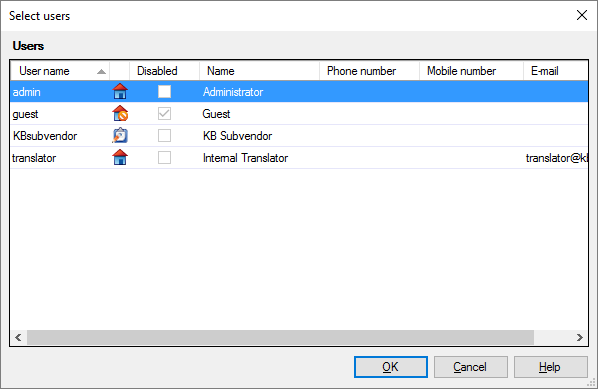The height and width of the screenshot is (389, 598).
Task: Click the Cancel button
Action: click(471, 367)
